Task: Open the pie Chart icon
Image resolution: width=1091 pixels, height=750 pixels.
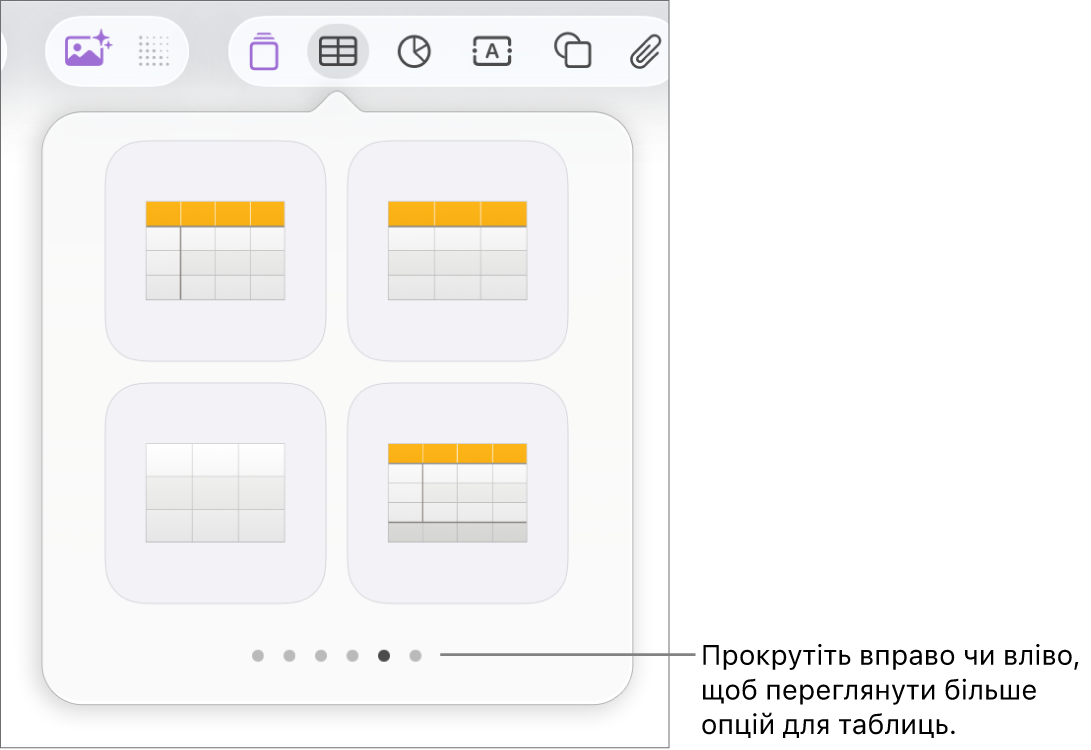Action: point(414,51)
